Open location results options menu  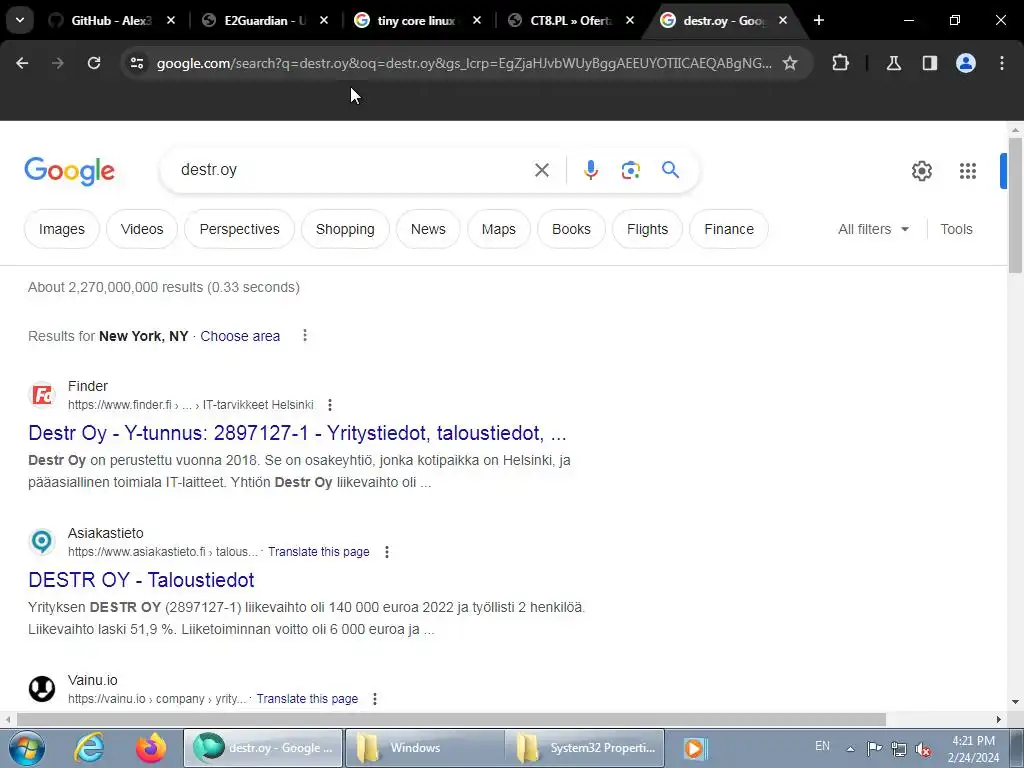coord(304,336)
